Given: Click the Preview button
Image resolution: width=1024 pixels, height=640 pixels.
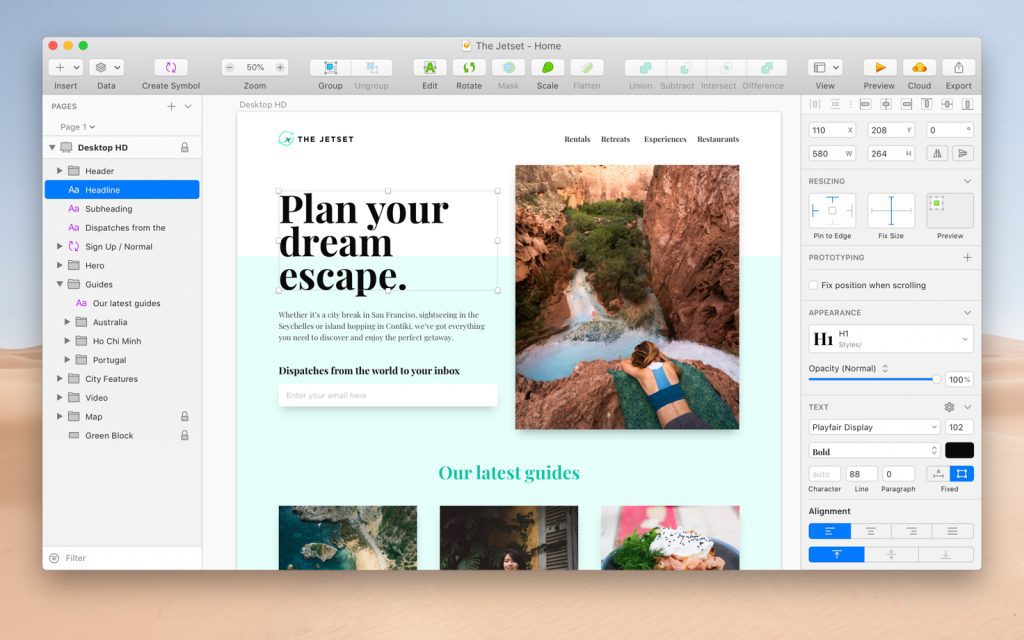Looking at the screenshot, I should point(878,67).
